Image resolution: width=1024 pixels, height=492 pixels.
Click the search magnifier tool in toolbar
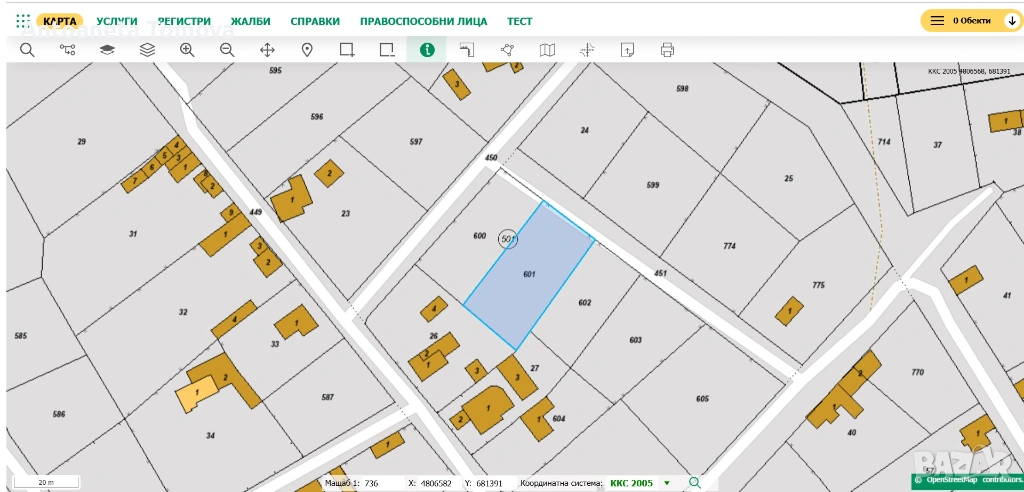tap(27, 50)
